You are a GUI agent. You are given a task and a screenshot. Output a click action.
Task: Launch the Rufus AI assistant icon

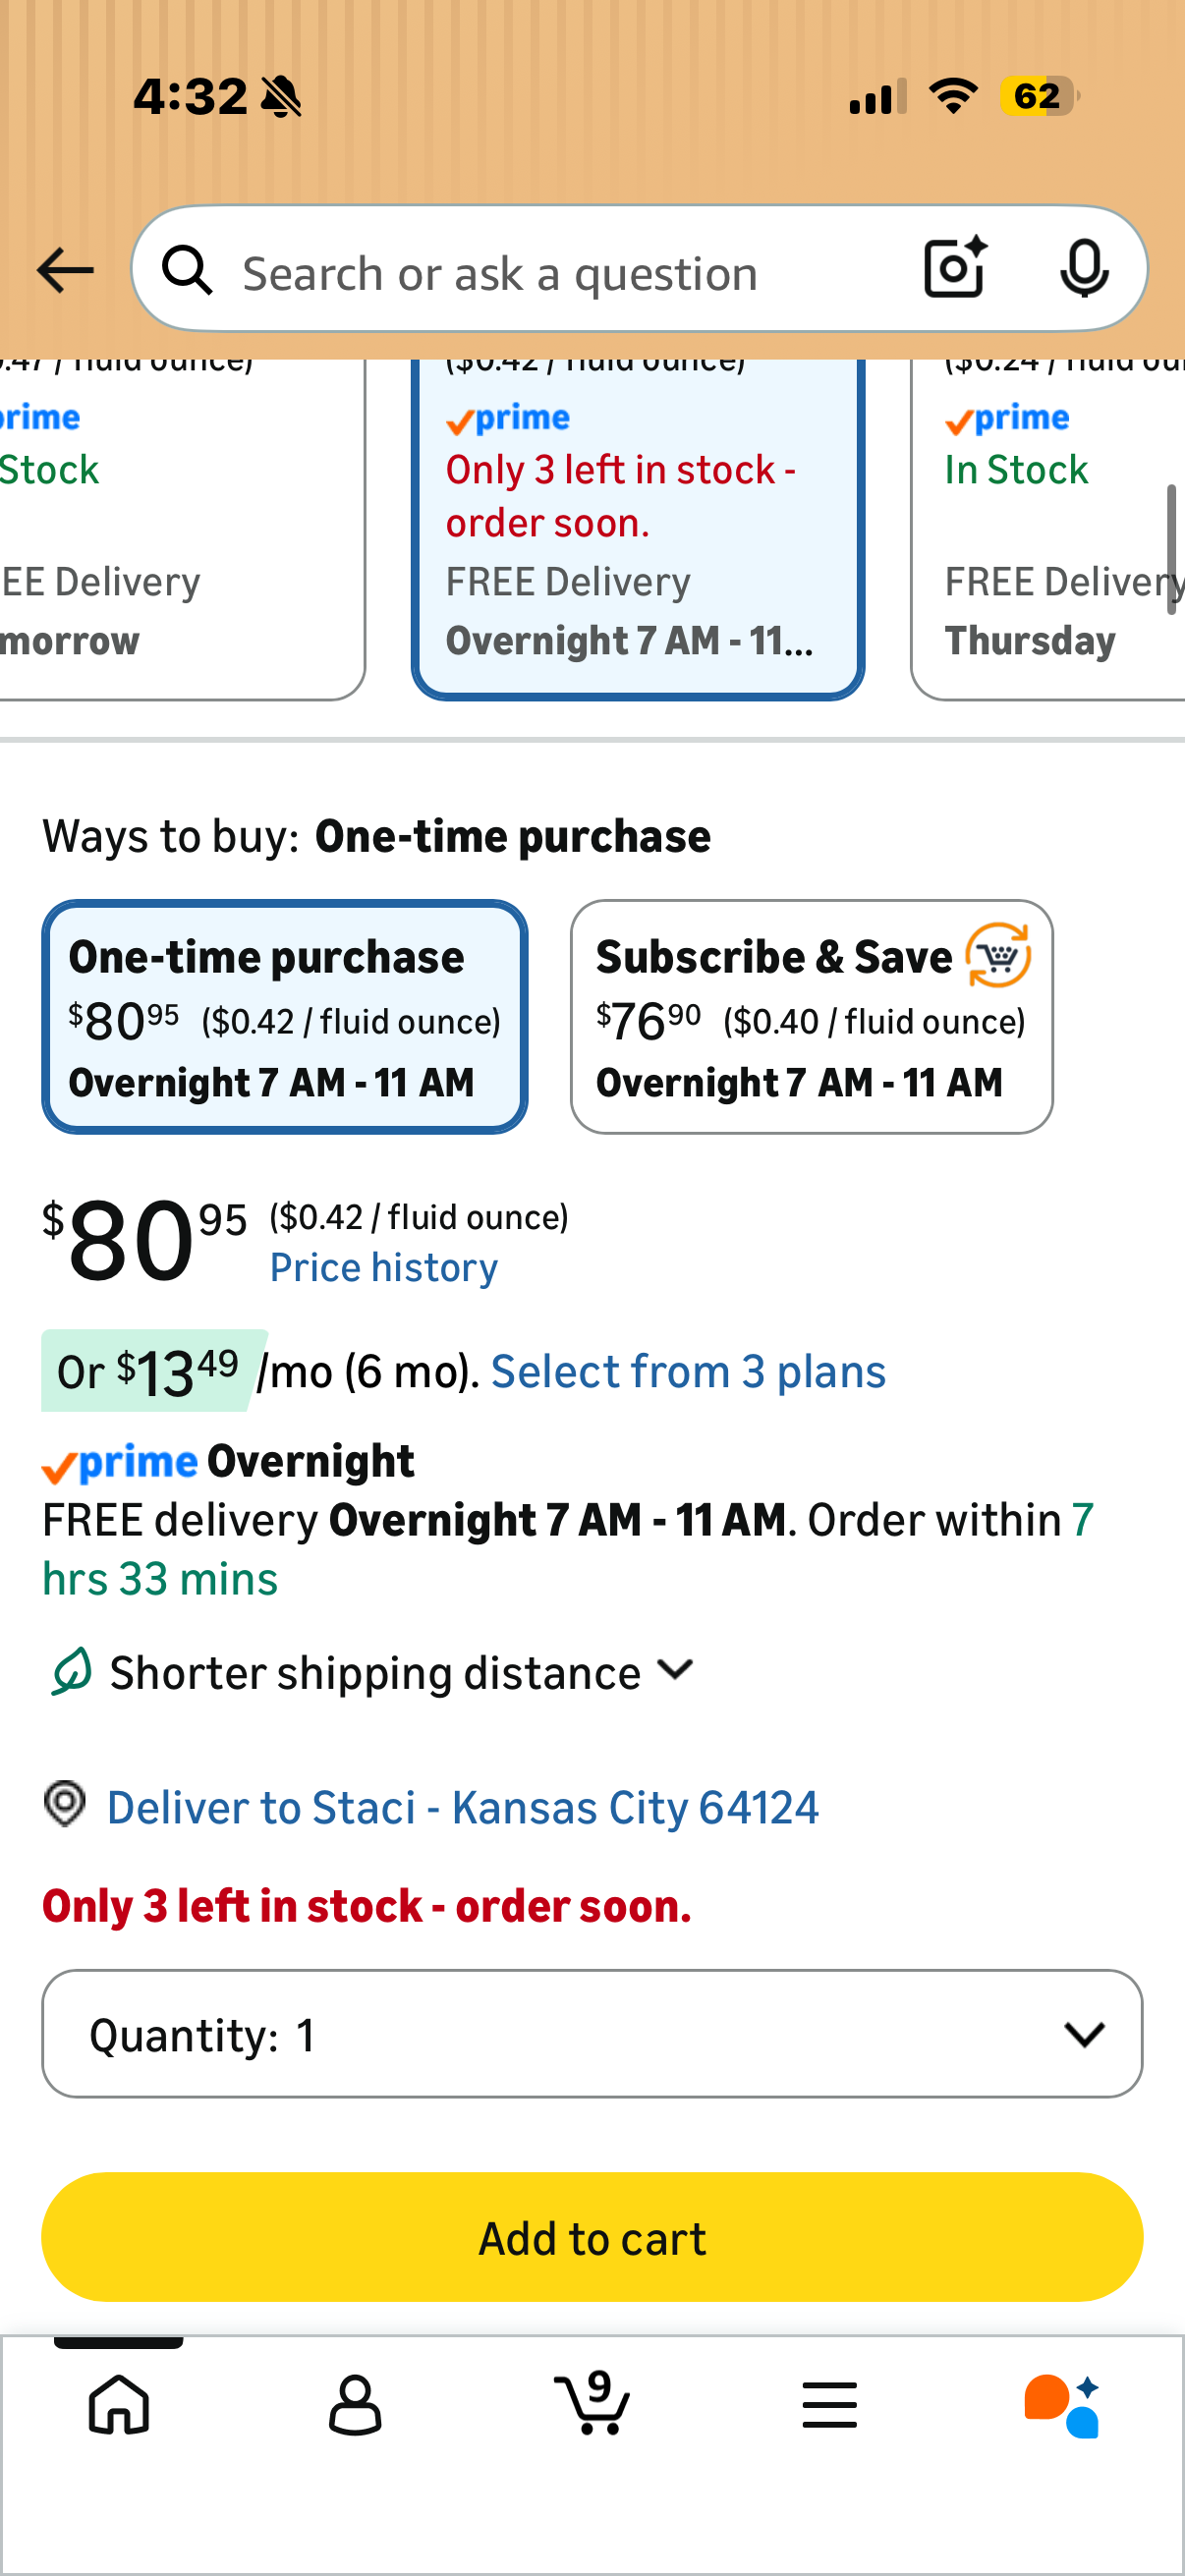tap(1062, 2406)
